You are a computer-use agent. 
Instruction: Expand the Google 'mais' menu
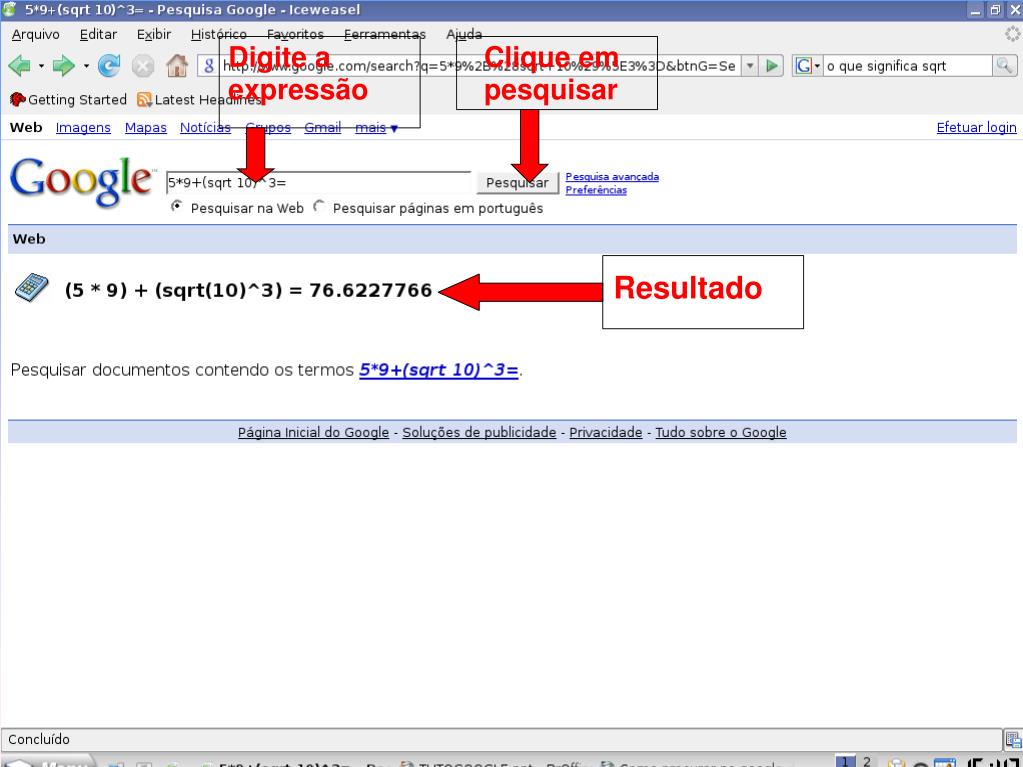tap(376, 128)
